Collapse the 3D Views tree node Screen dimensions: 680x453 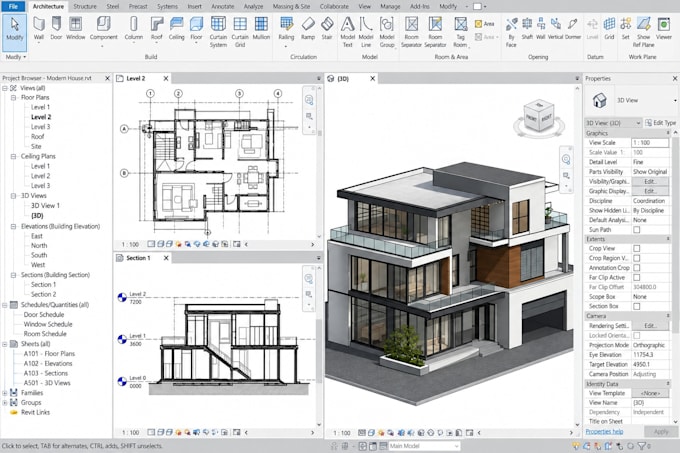(13, 196)
